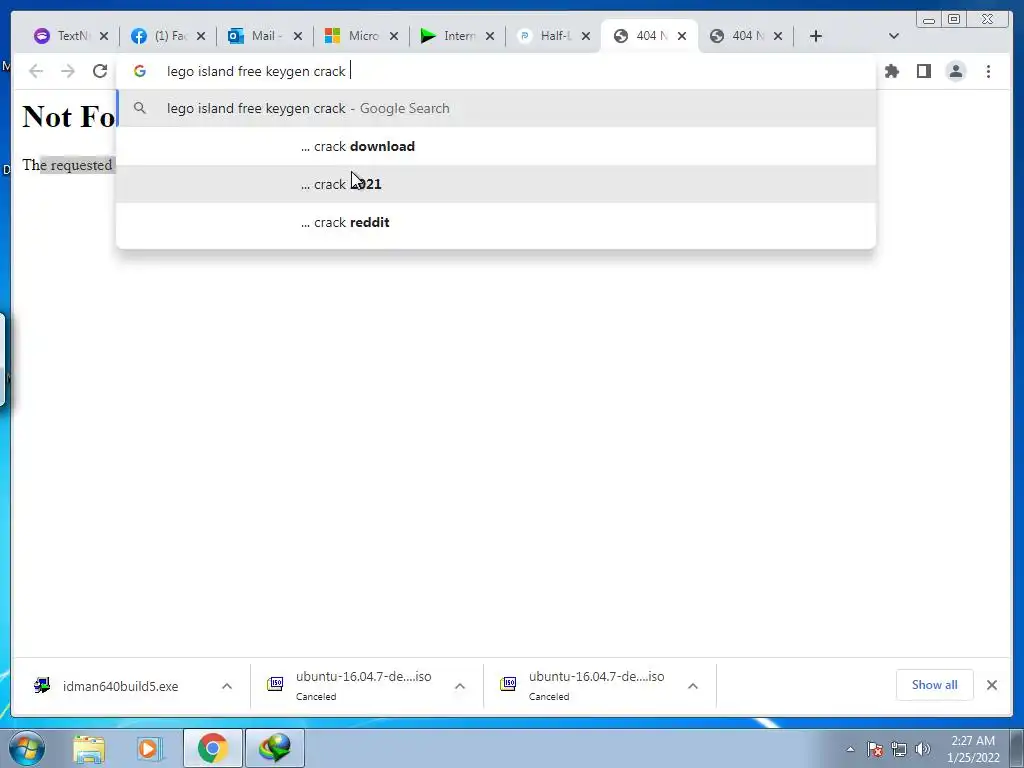Switch to the Microsoft tab
This screenshot has height=768, width=1024.
pyautogui.click(x=353, y=36)
